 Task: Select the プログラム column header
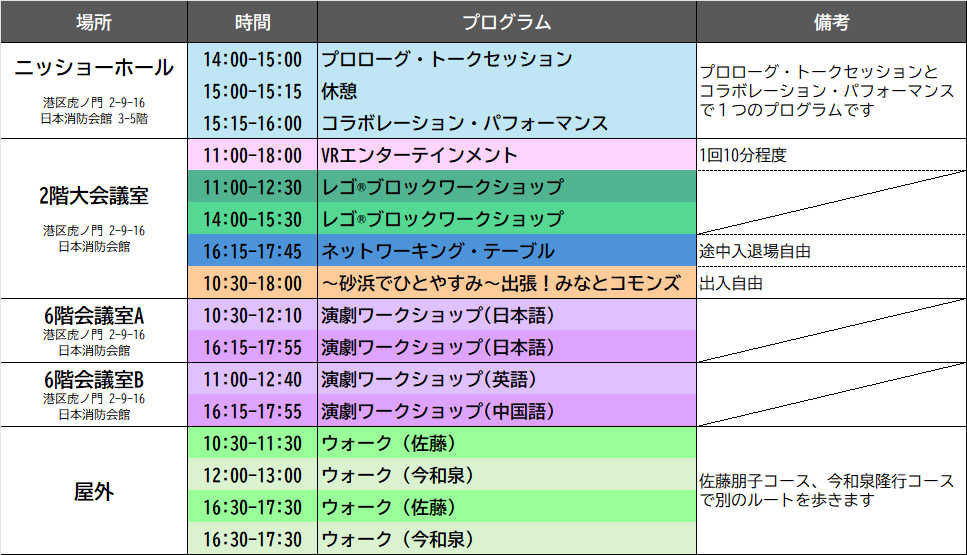pos(506,22)
